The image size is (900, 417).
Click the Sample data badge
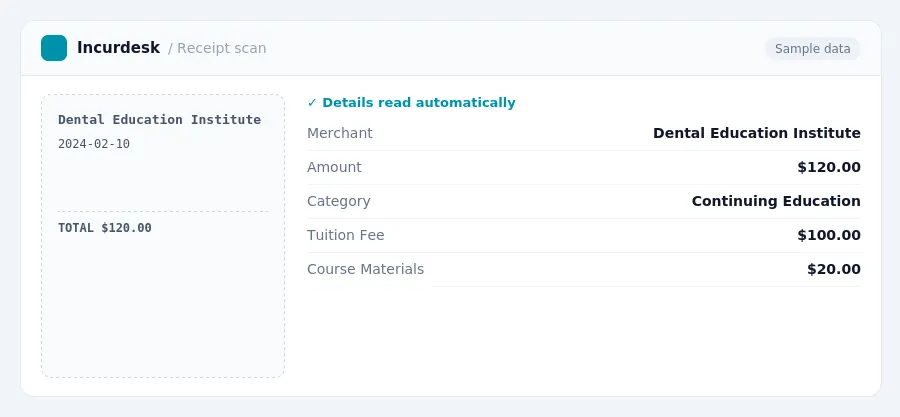[812, 49]
